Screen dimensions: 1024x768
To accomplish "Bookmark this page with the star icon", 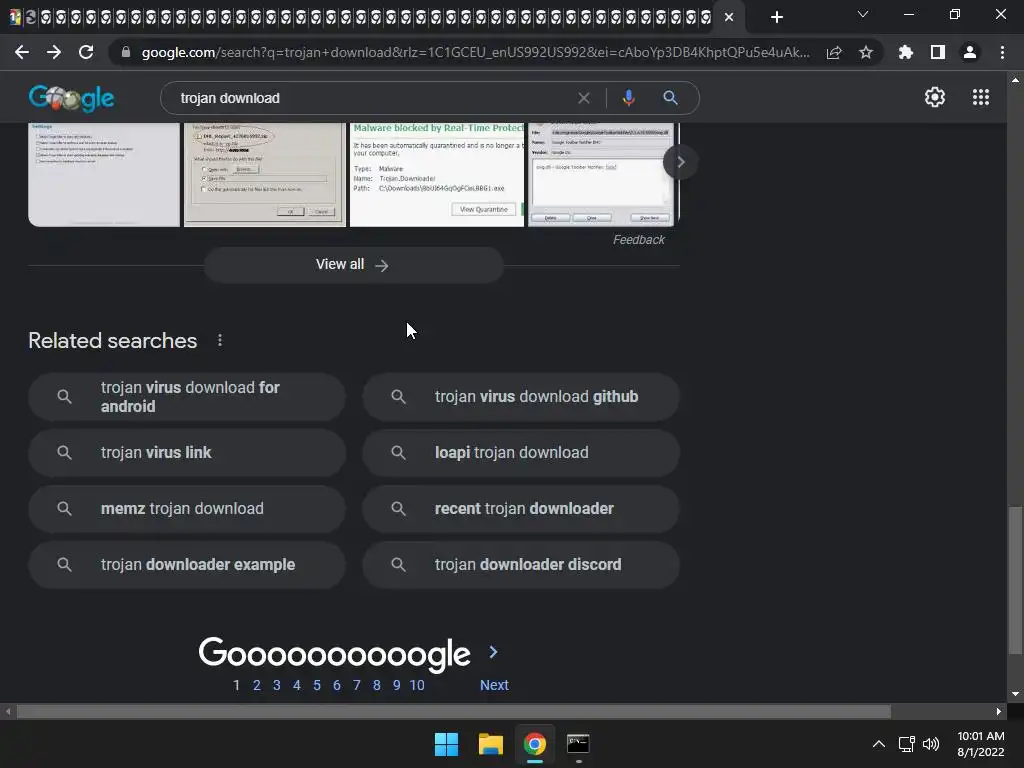I will coord(866,52).
